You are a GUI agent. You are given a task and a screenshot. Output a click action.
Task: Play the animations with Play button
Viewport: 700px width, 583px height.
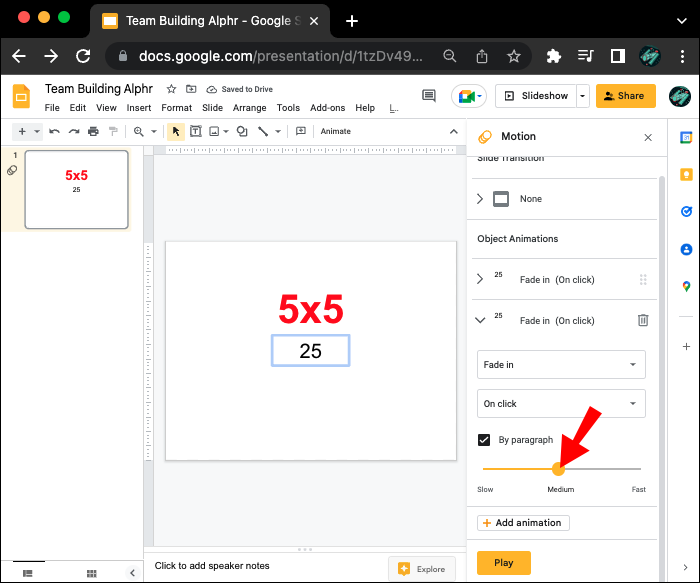[x=504, y=562]
